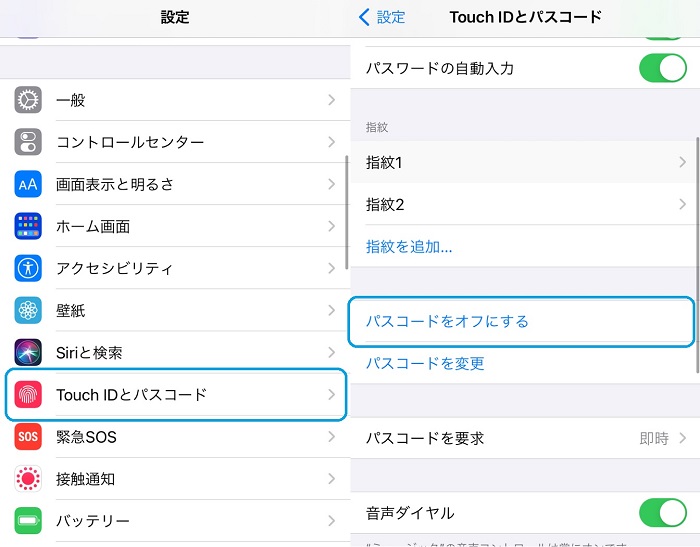This screenshot has width=700, height=547.
Task: Open 壁紙 settings entry
Action: point(175,310)
